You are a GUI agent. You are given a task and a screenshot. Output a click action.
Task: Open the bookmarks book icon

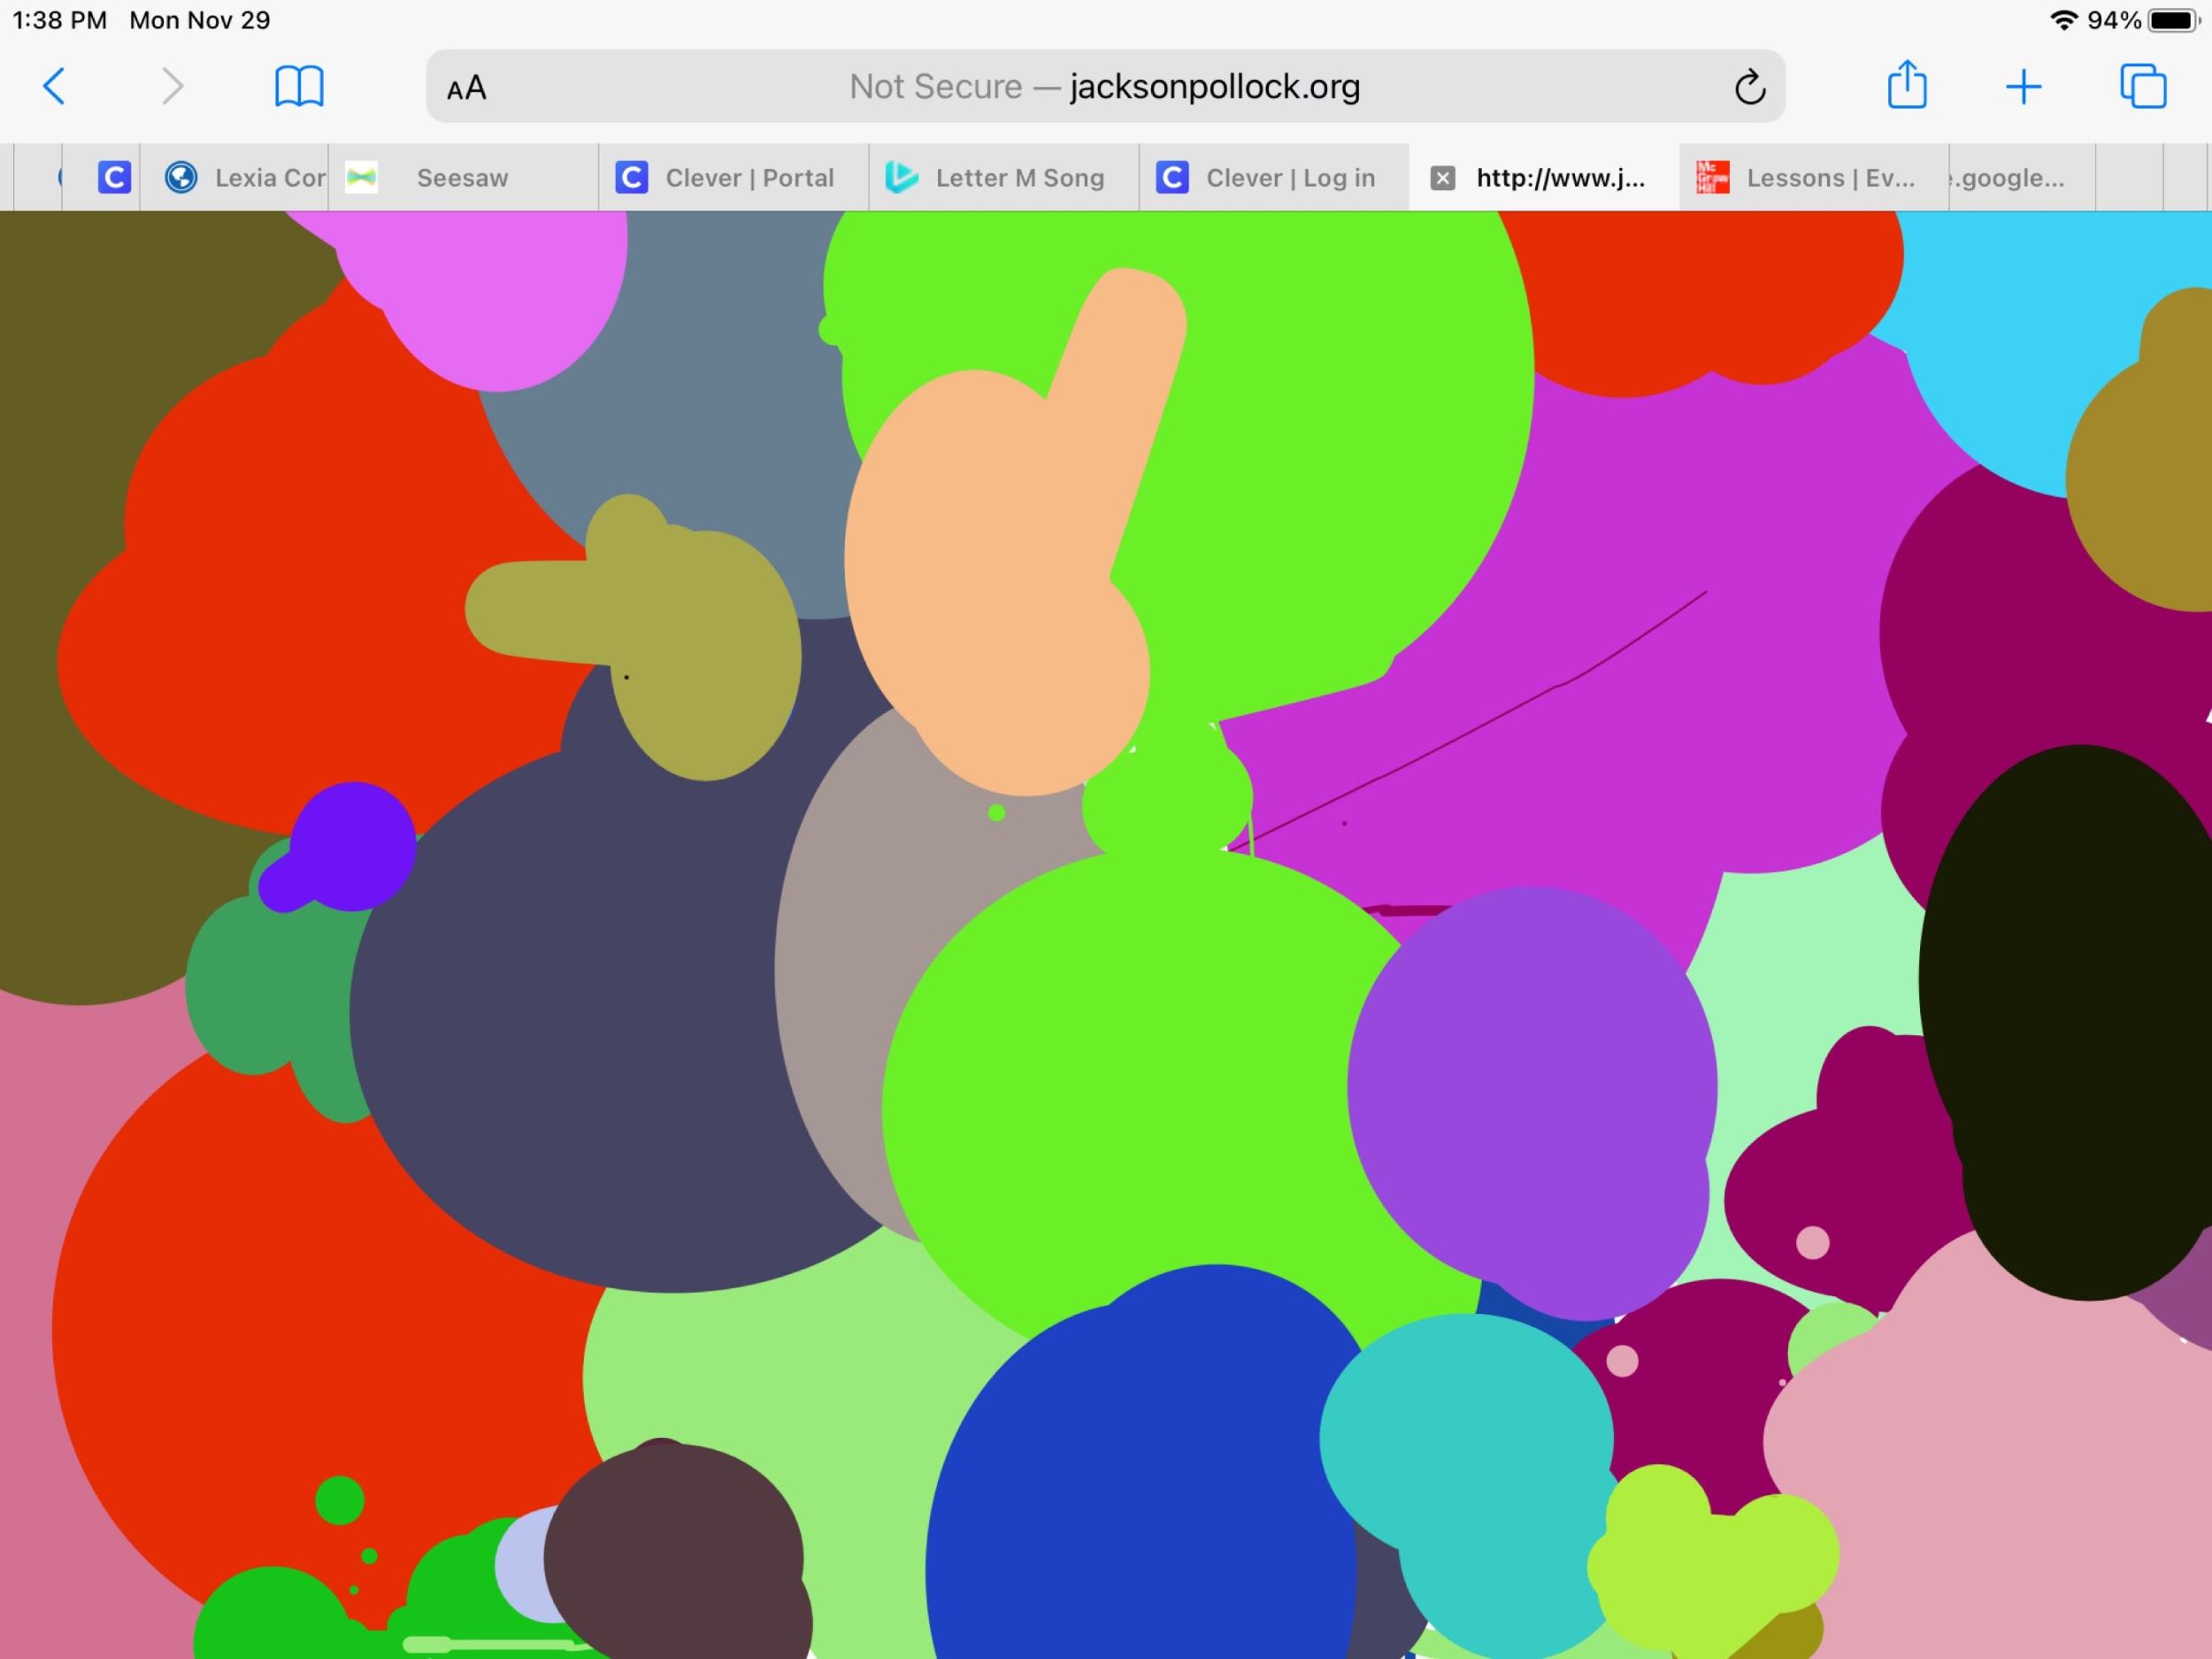click(x=299, y=87)
